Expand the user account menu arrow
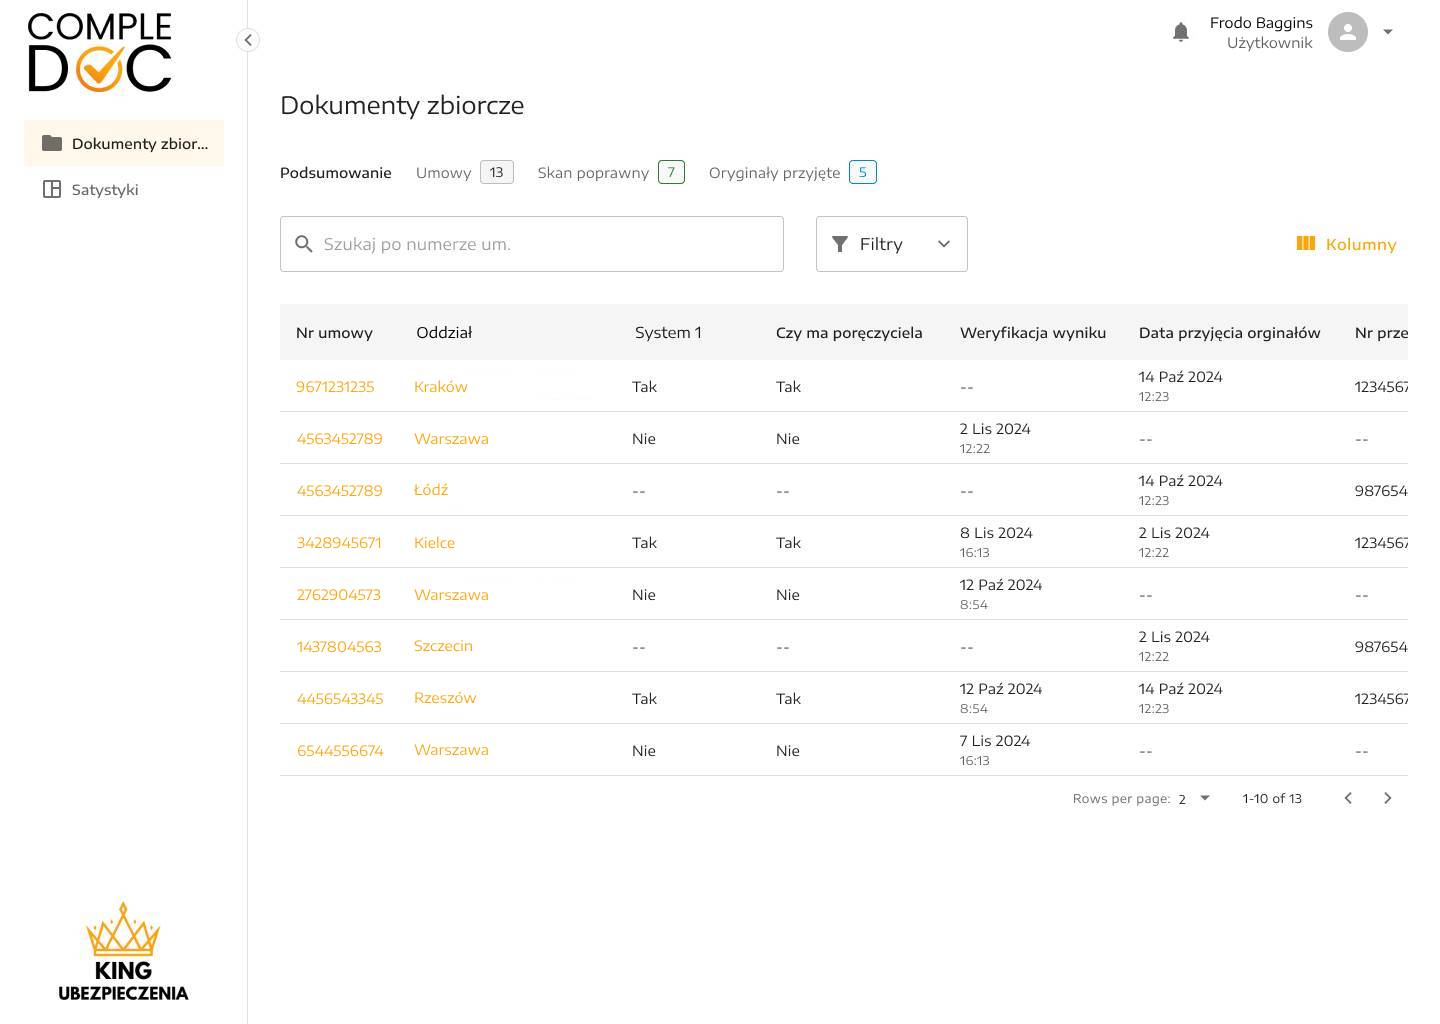Image resolution: width=1440 pixels, height=1024 pixels. [x=1388, y=32]
